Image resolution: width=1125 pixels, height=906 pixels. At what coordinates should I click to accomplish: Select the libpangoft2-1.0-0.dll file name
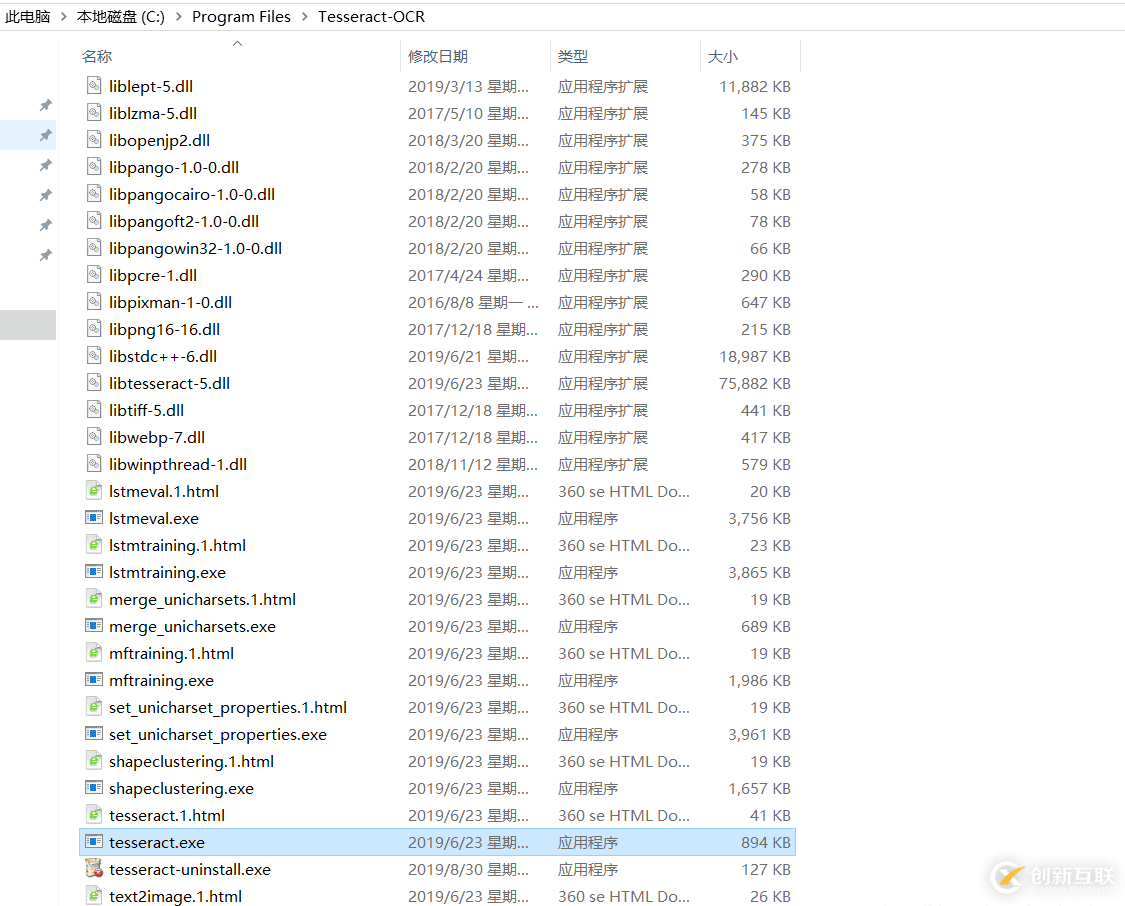[x=184, y=222]
